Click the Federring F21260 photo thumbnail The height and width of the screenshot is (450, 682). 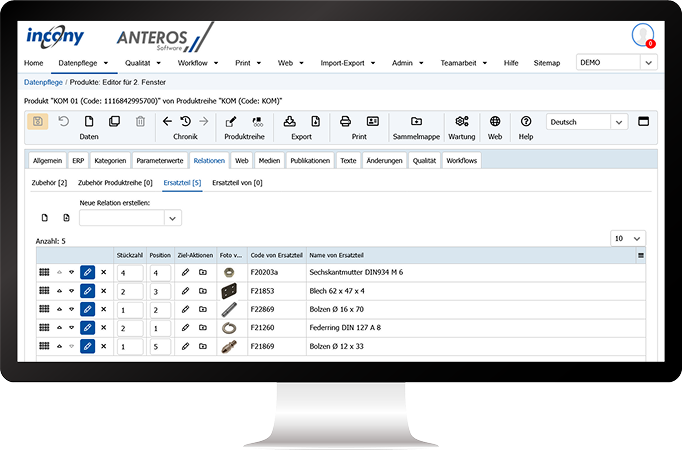(229, 327)
